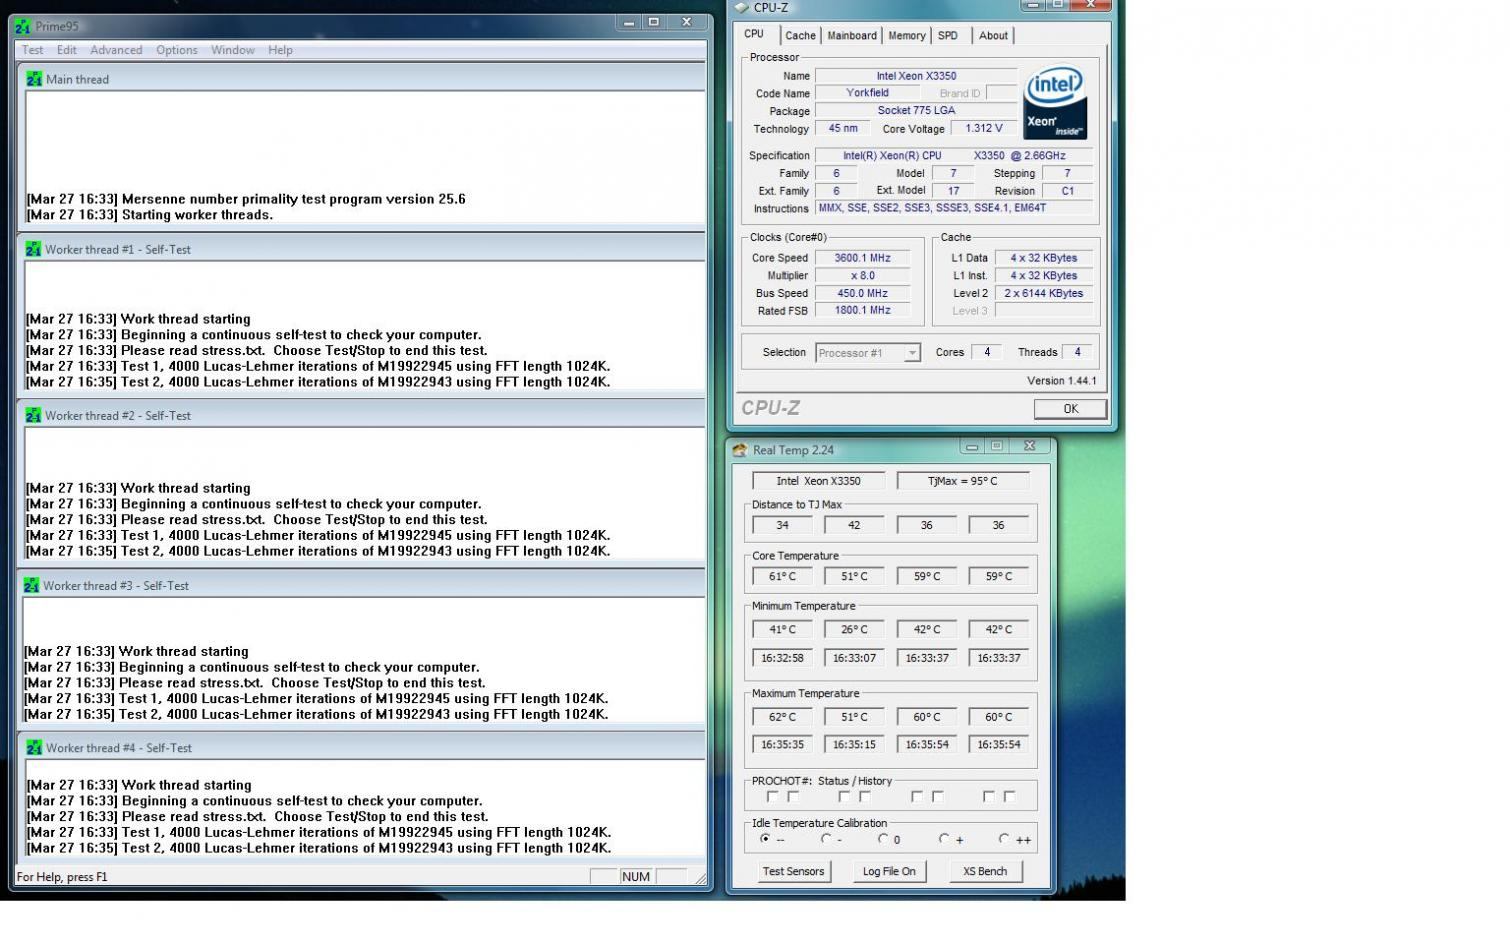Click the CPU-Z title bar icon
Screen dimensions: 1510x944
pyautogui.click(x=741, y=8)
